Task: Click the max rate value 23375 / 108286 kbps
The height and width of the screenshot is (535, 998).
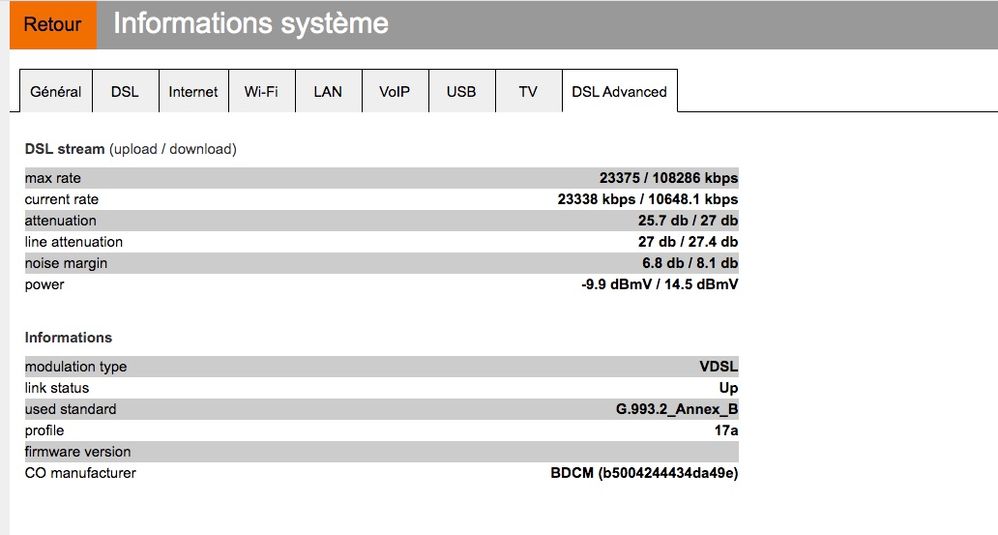Action: pyautogui.click(x=668, y=178)
